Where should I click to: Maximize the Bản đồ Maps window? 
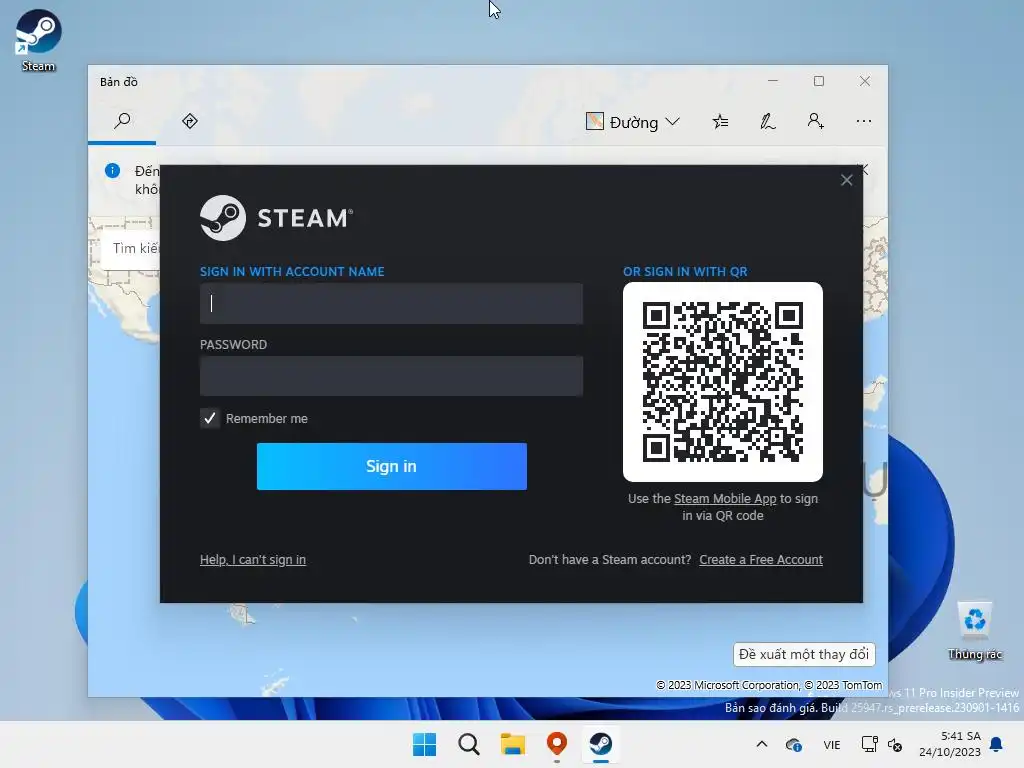pos(819,81)
